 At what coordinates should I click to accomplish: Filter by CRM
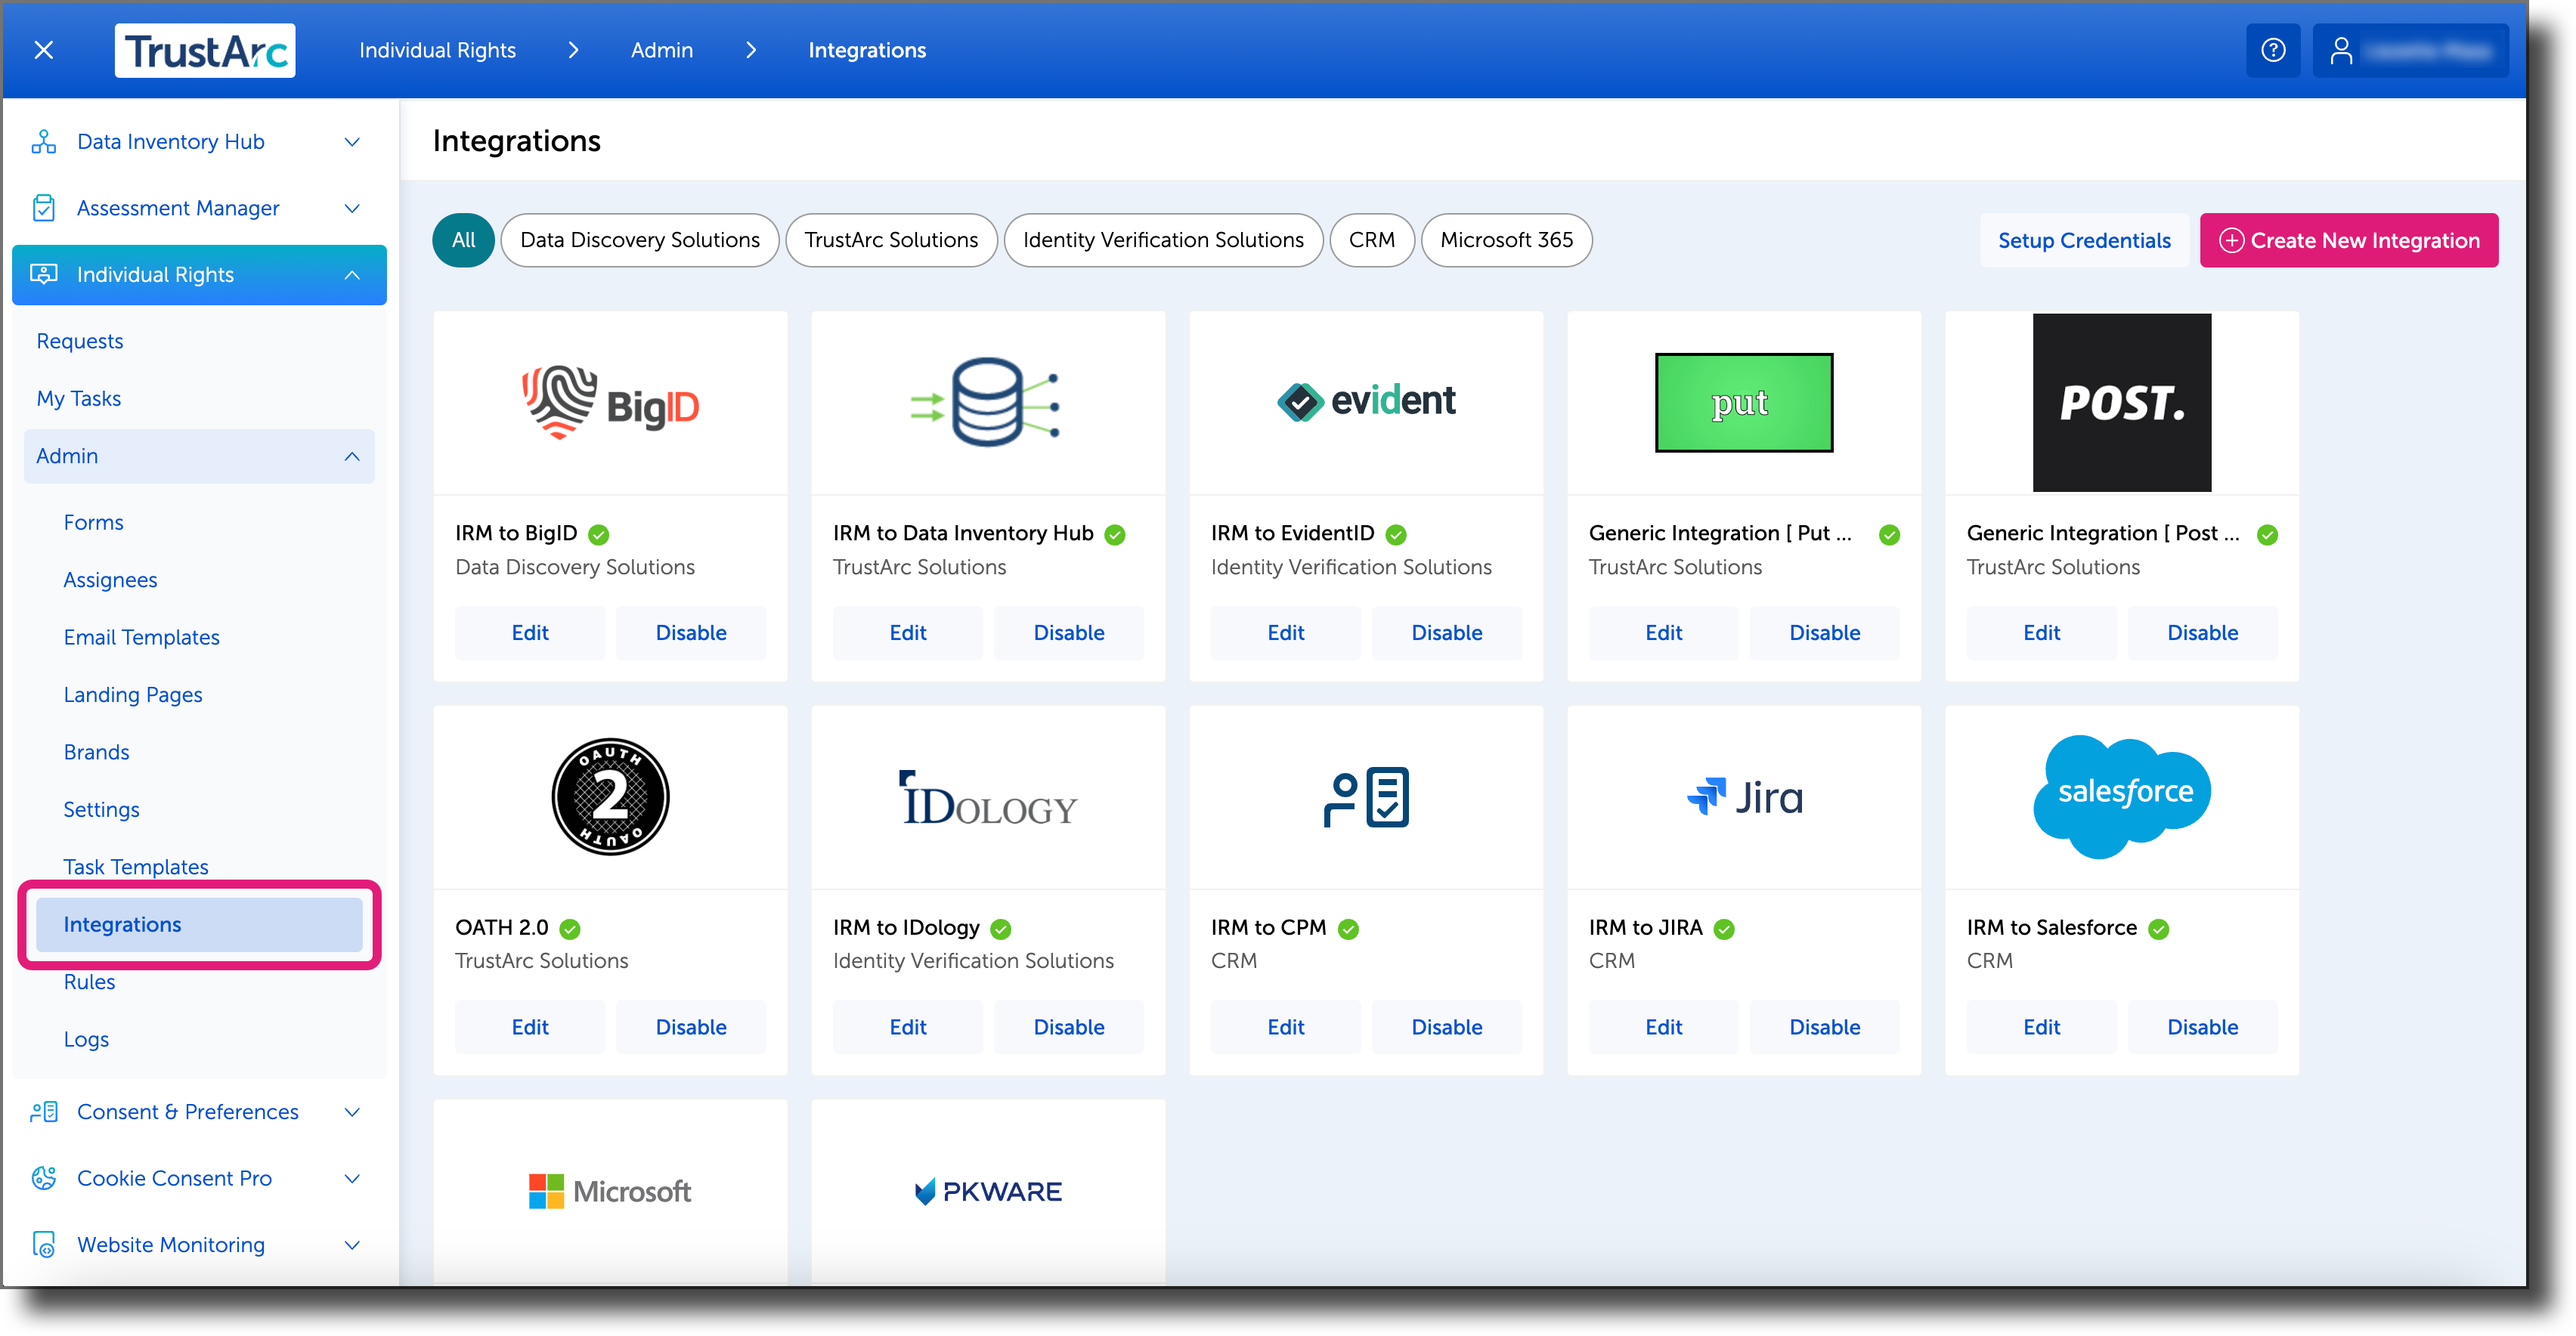pyautogui.click(x=1371, y=240)
